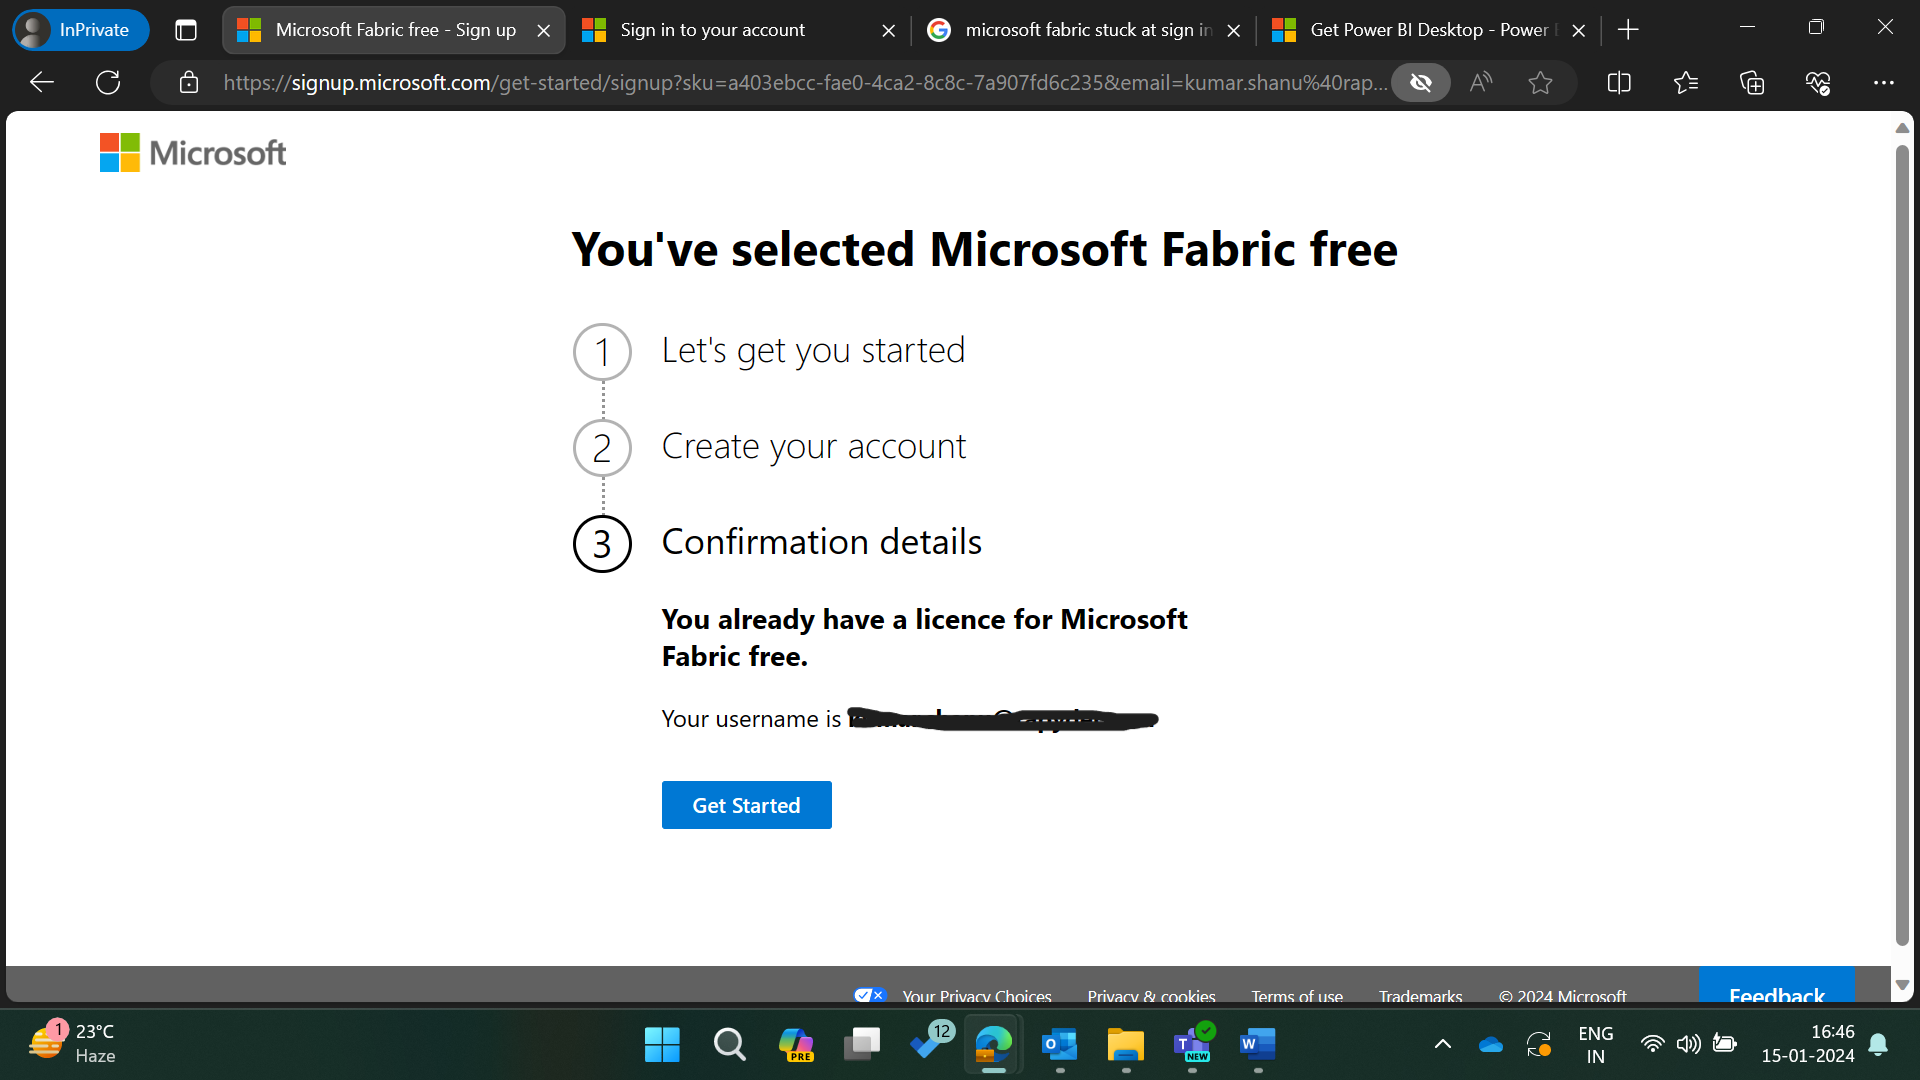Screen dimensions: 1920x1080
Task: Open Browser essentials heart icon
Action: pos(1818,82)
